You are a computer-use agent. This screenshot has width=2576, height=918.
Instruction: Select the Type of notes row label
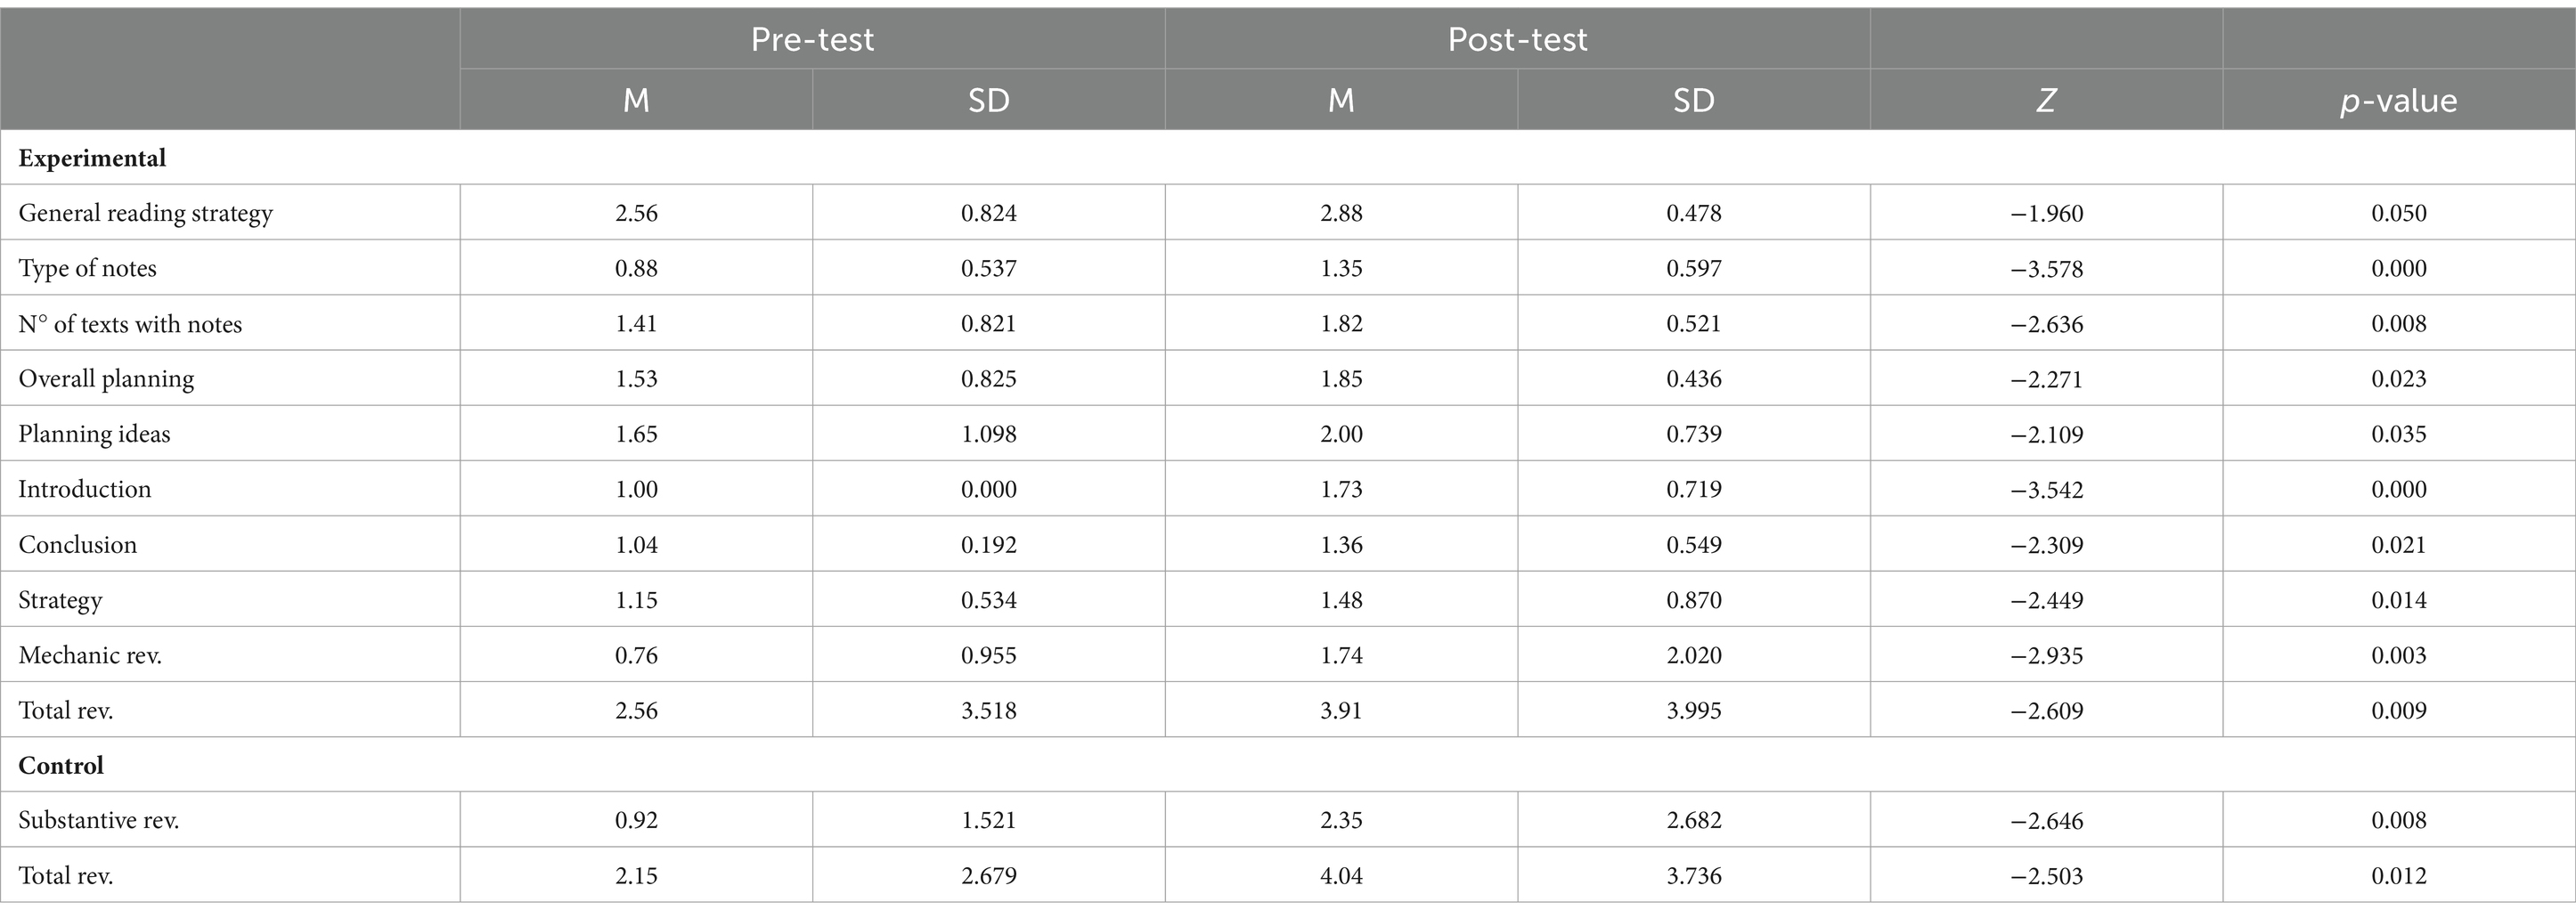pyautogui.click(x=87, y=268)
